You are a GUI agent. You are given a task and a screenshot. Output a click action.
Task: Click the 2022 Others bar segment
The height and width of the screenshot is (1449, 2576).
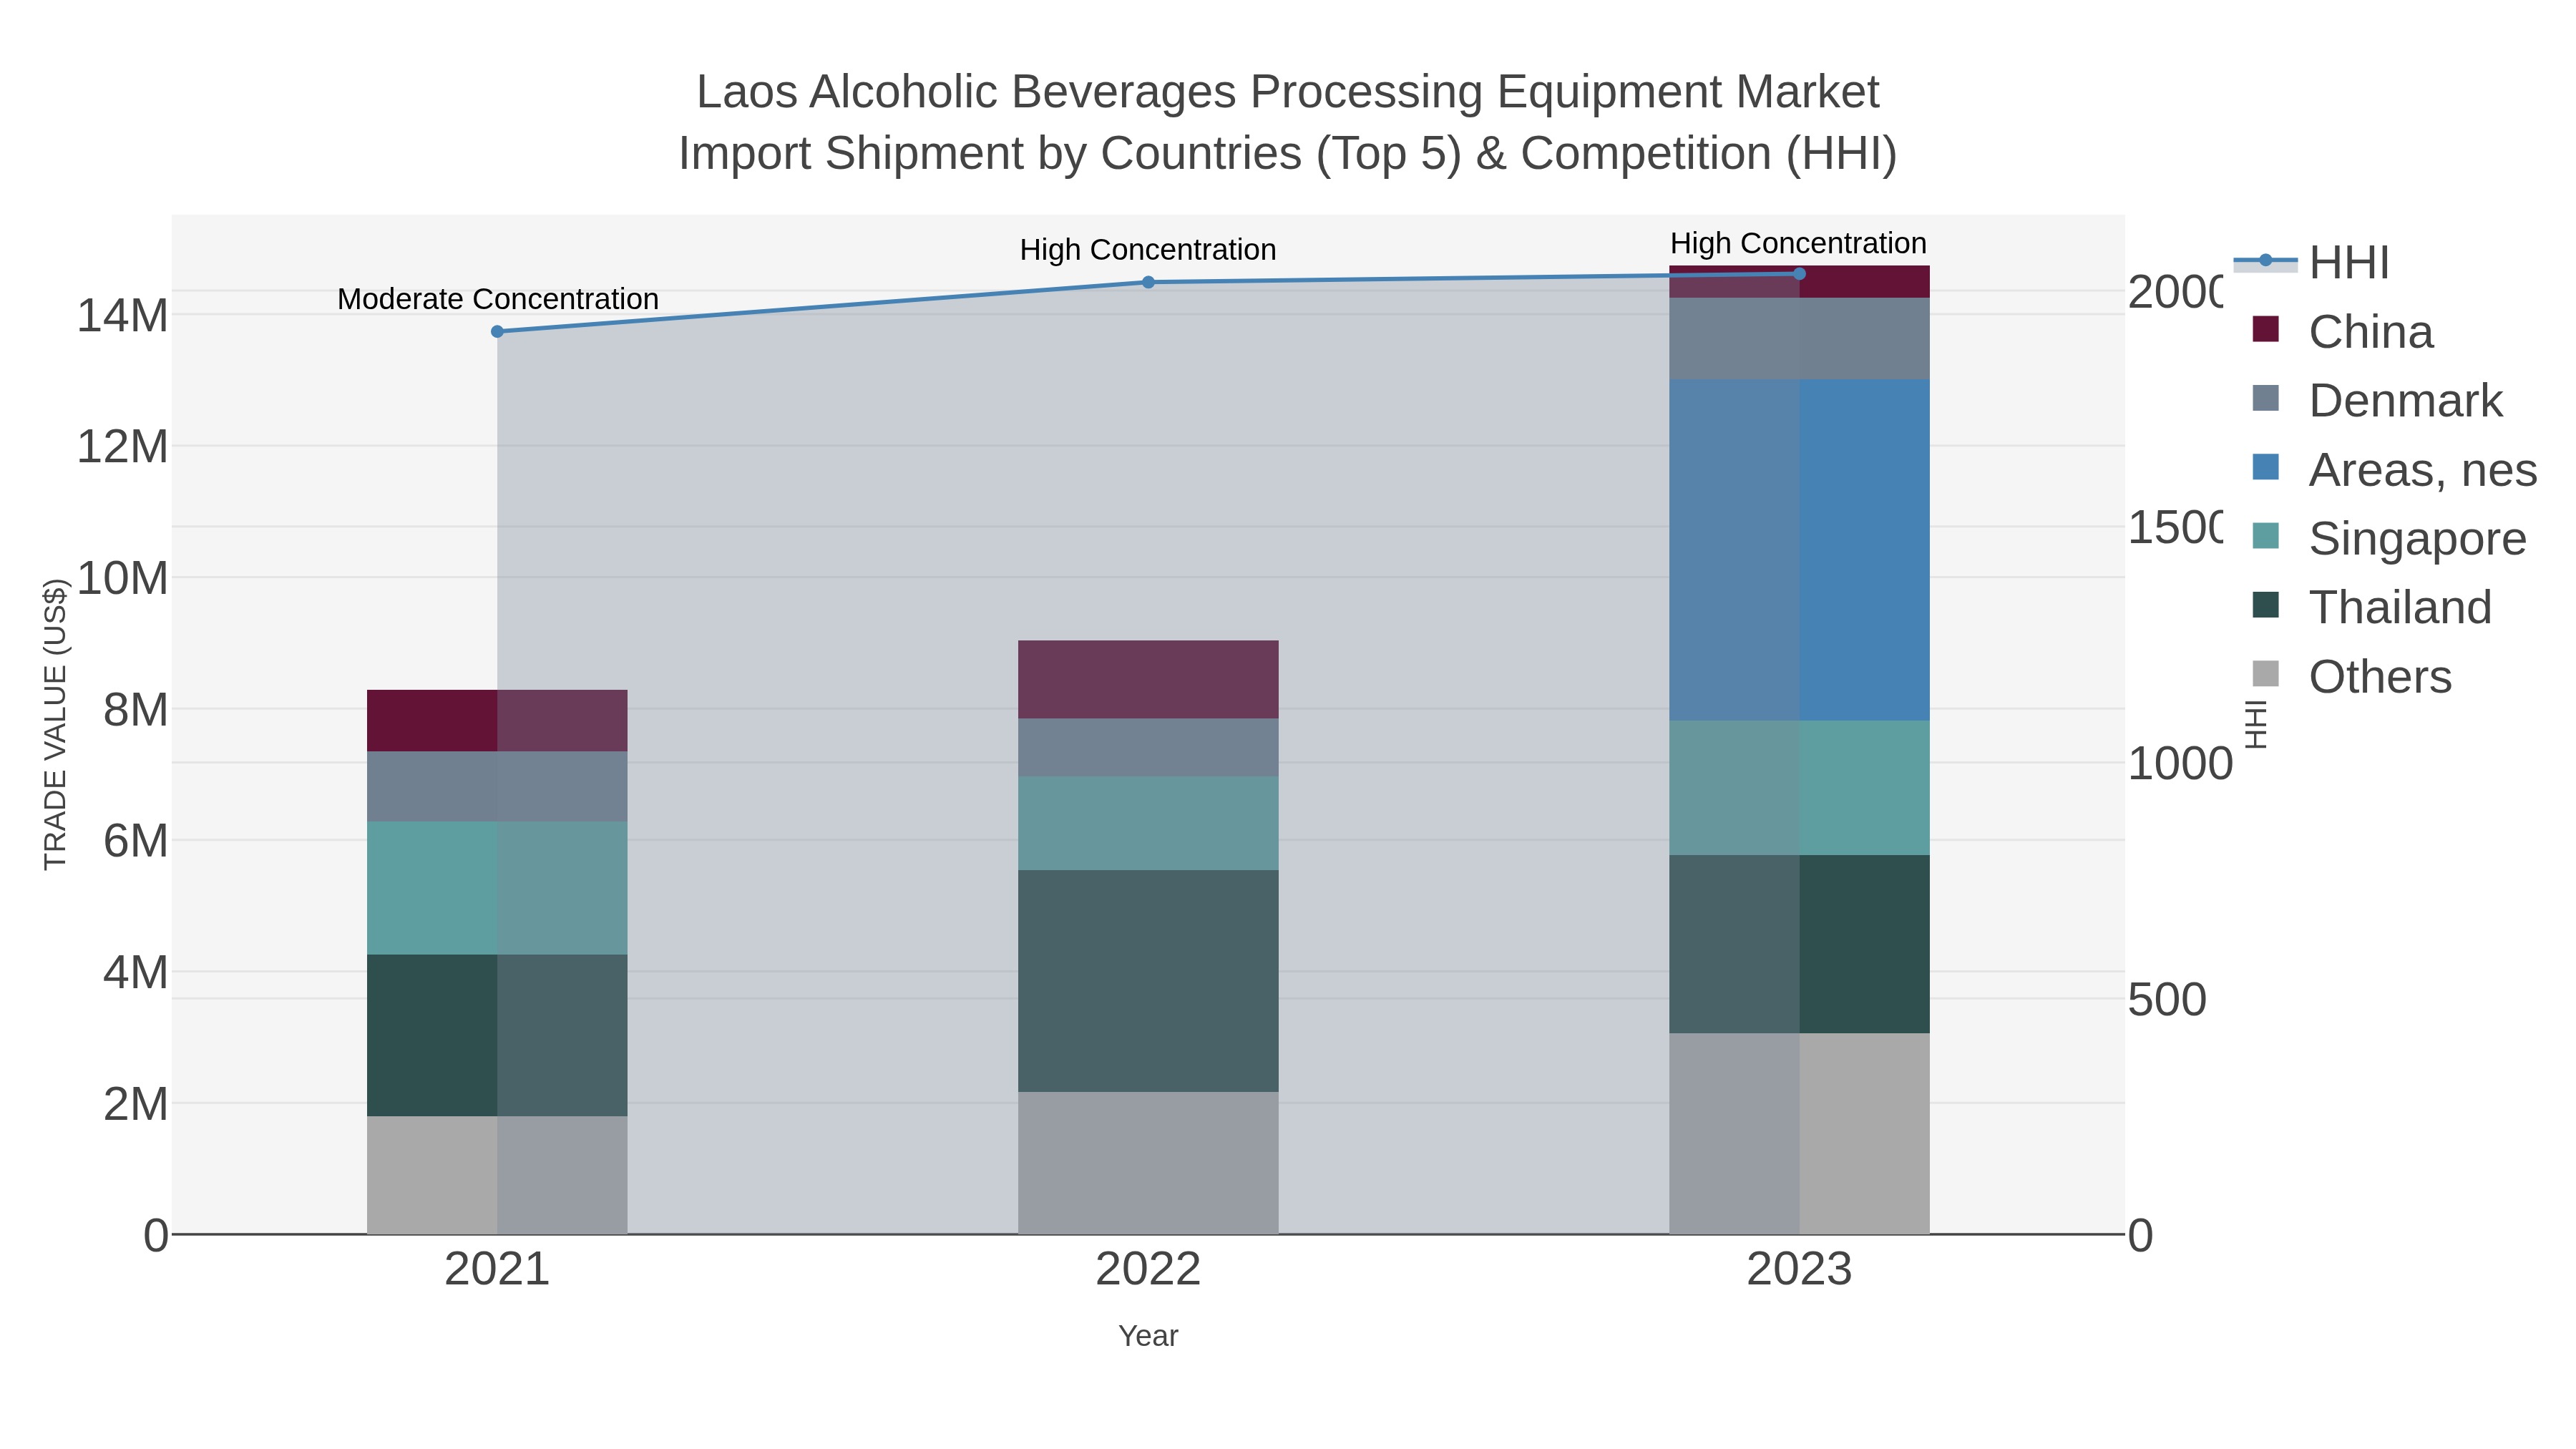pos(1148,1163)
